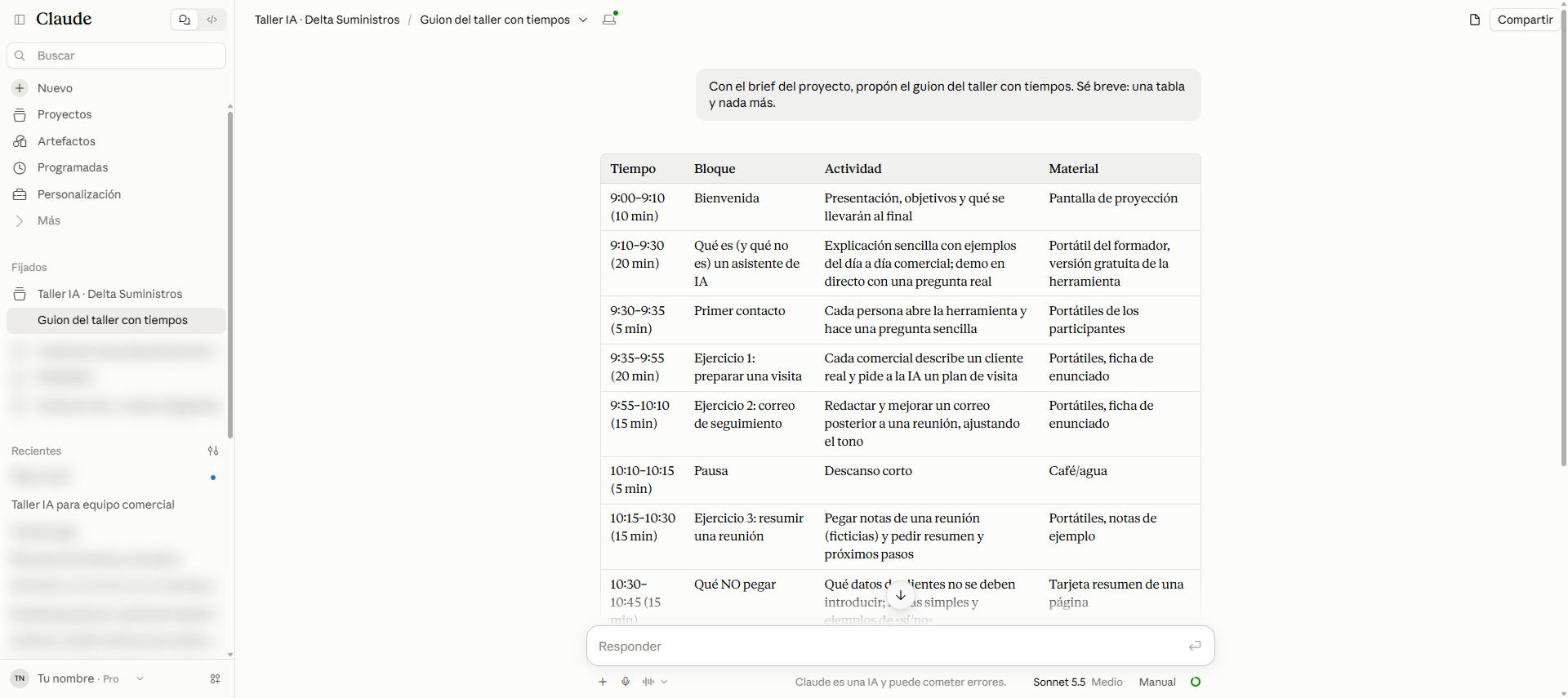Switch to chat mode toggle
This screenshot has height=698, width=1568.
pyautogui.click(x=184, y=19)
